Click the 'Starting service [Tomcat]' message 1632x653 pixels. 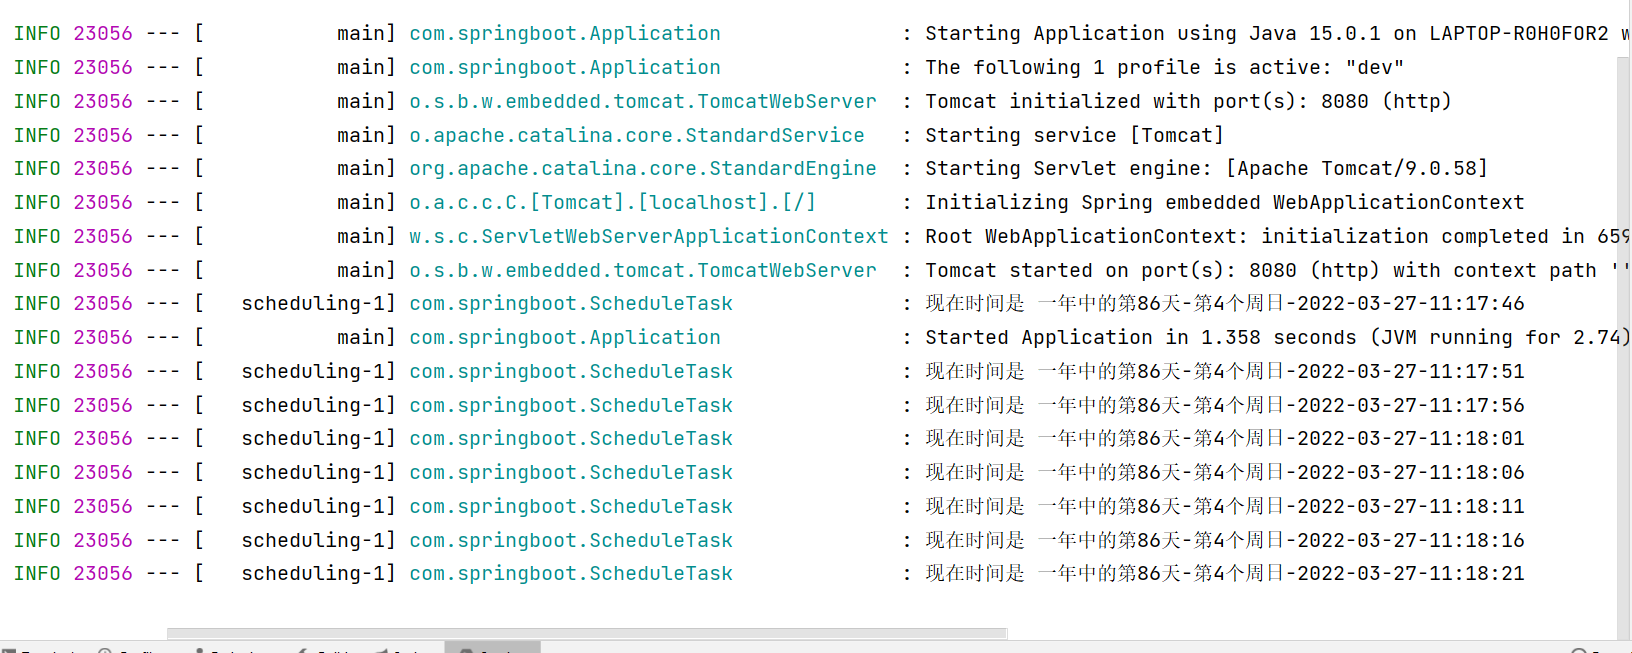click(1074, 135)
